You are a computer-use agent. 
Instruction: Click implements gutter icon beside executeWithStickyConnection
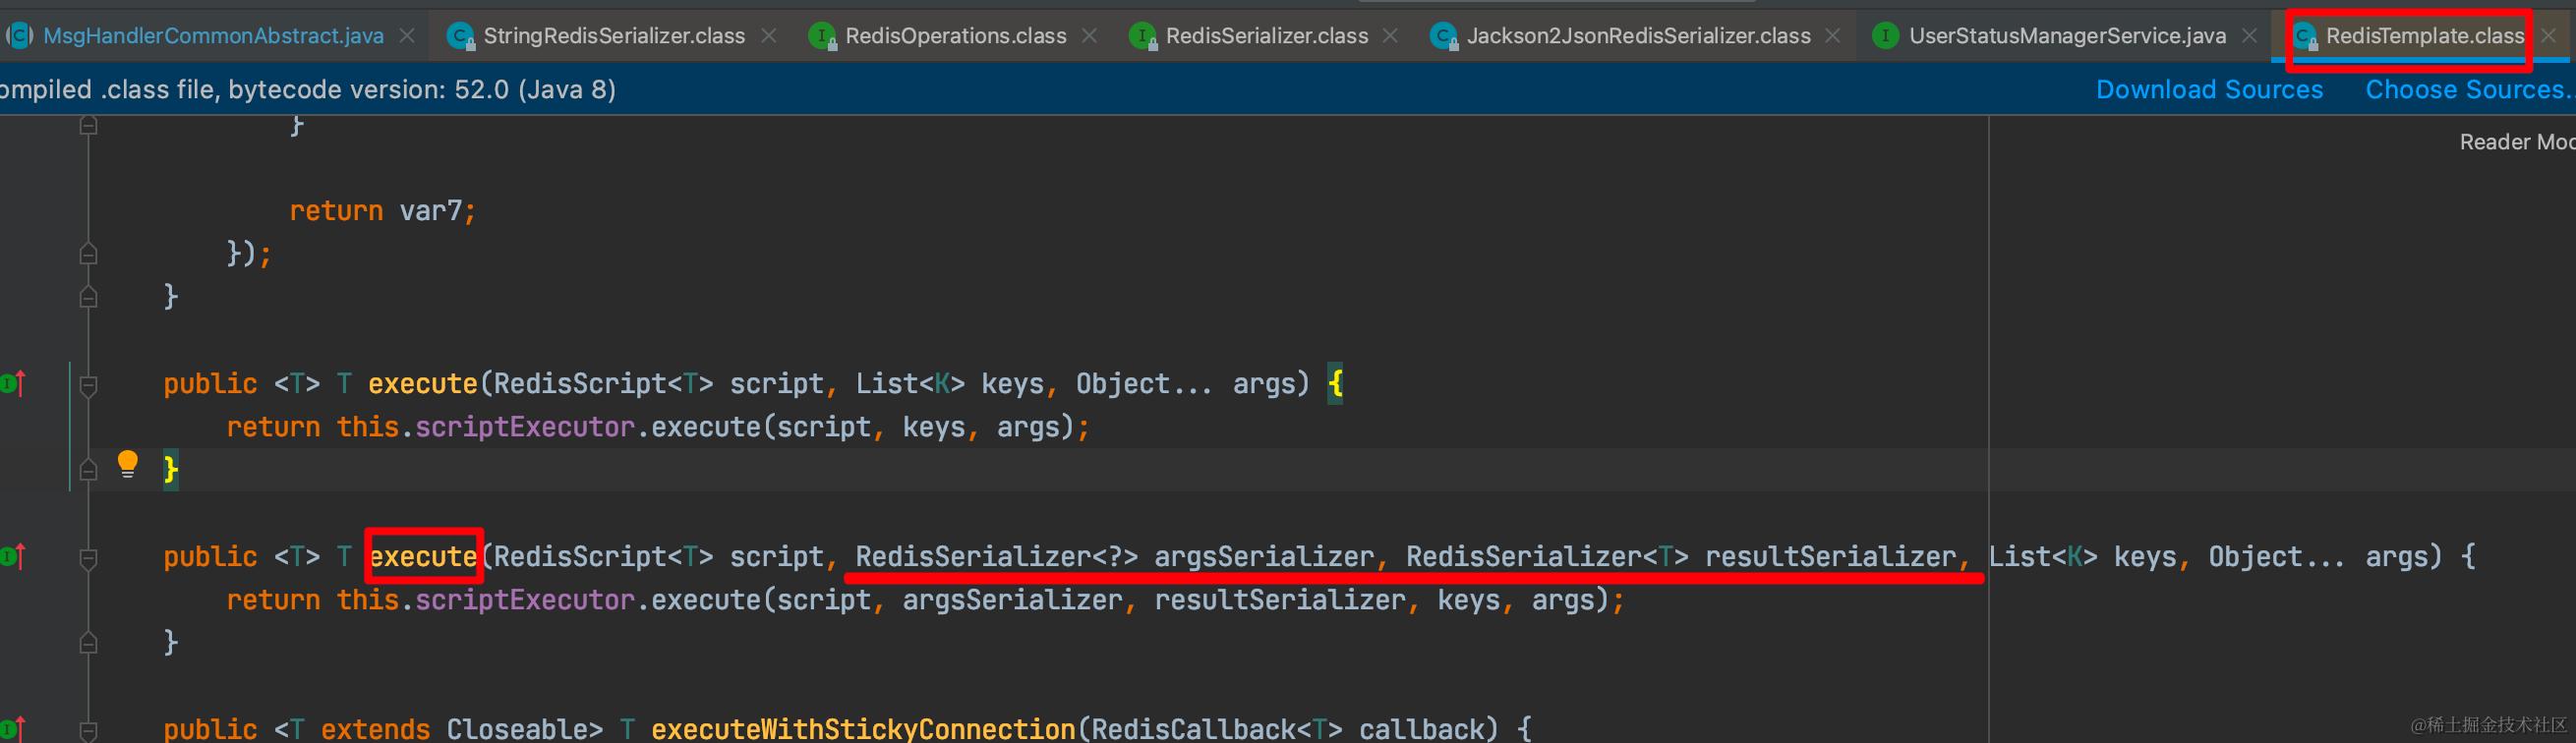coord(13,729)
